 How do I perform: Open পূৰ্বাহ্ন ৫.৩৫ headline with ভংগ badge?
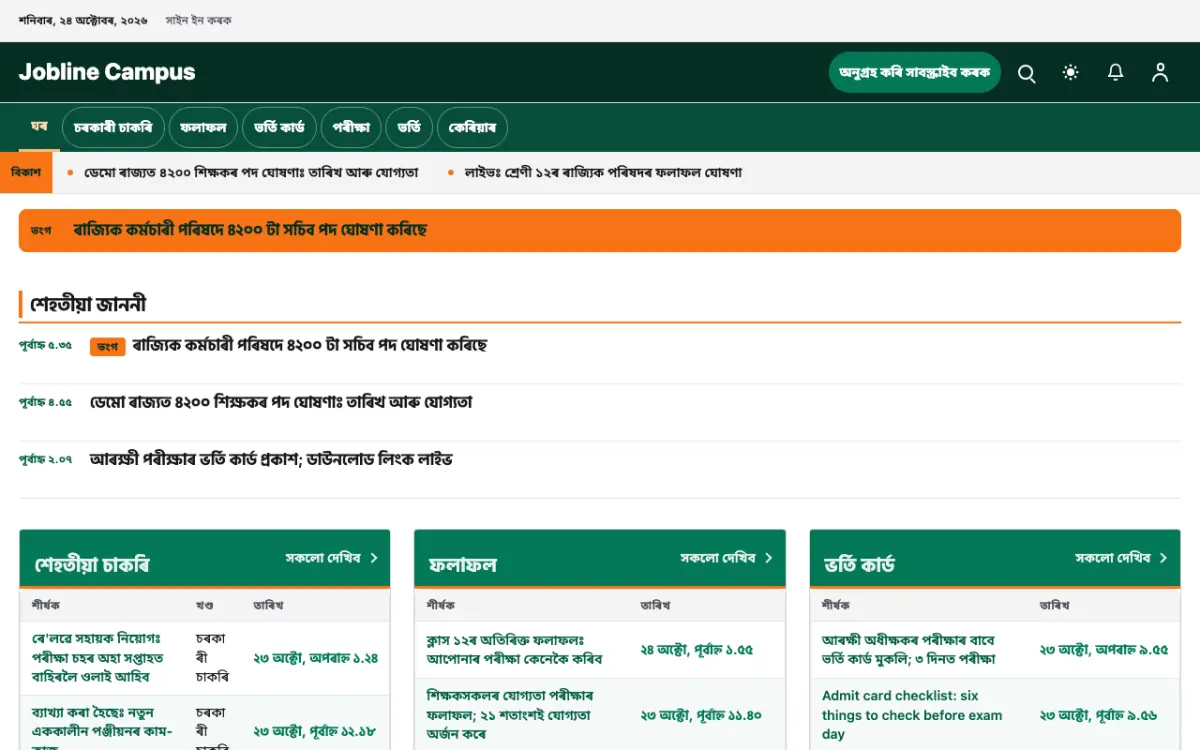coord(309,346)
